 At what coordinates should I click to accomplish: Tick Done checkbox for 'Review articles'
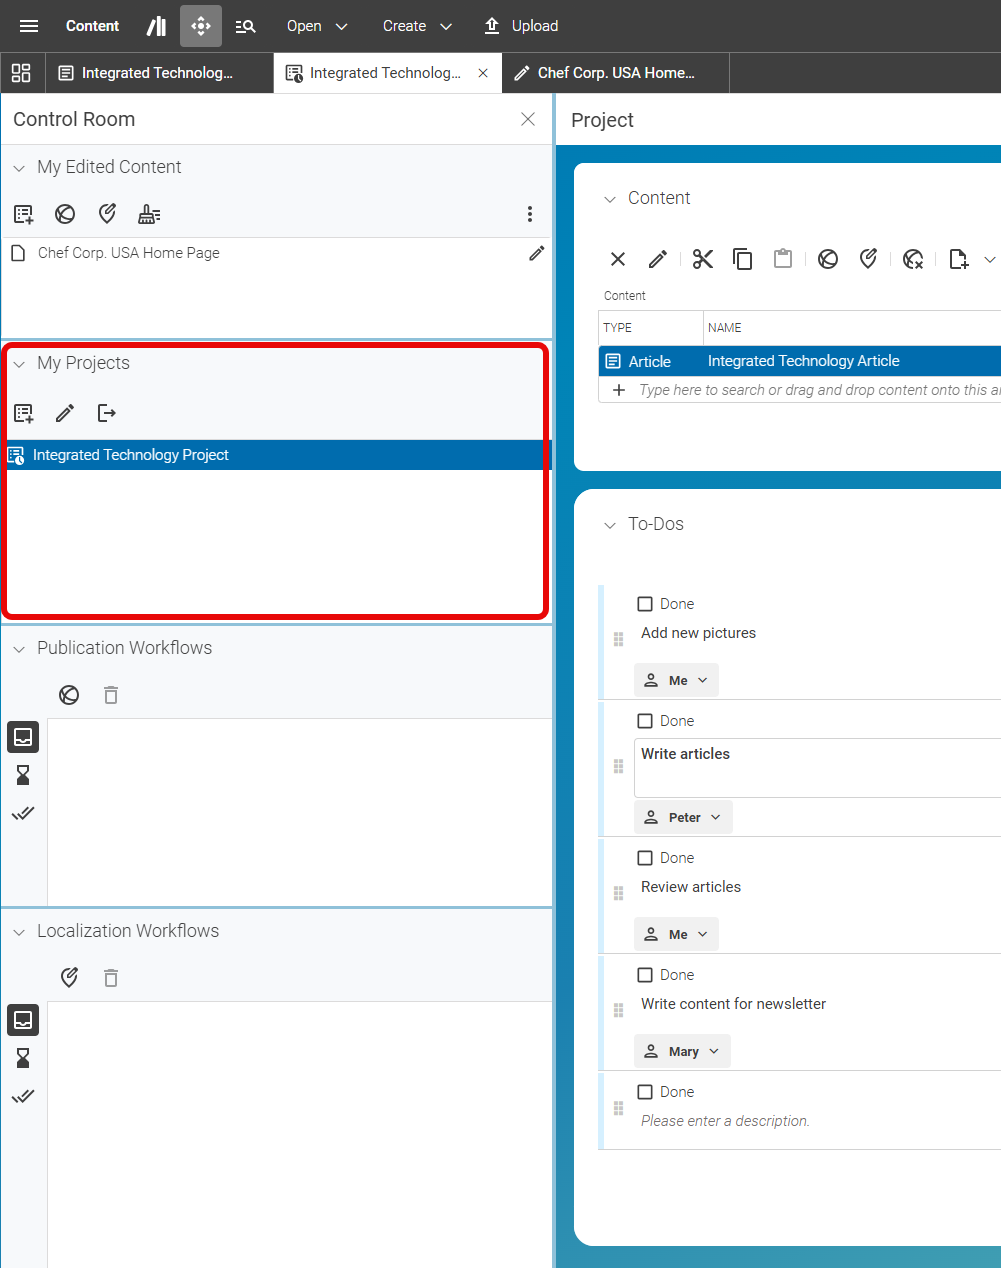pos(645,858)
